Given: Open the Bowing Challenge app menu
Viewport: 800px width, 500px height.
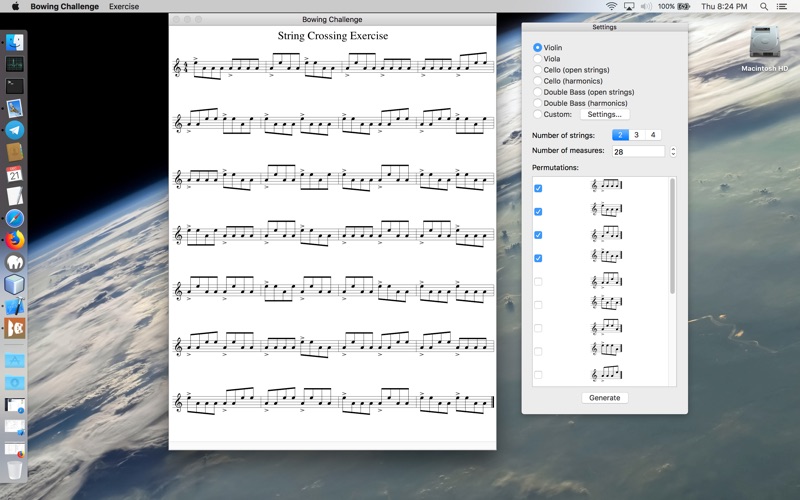Looking at the screenshot, I should [65, 7].
